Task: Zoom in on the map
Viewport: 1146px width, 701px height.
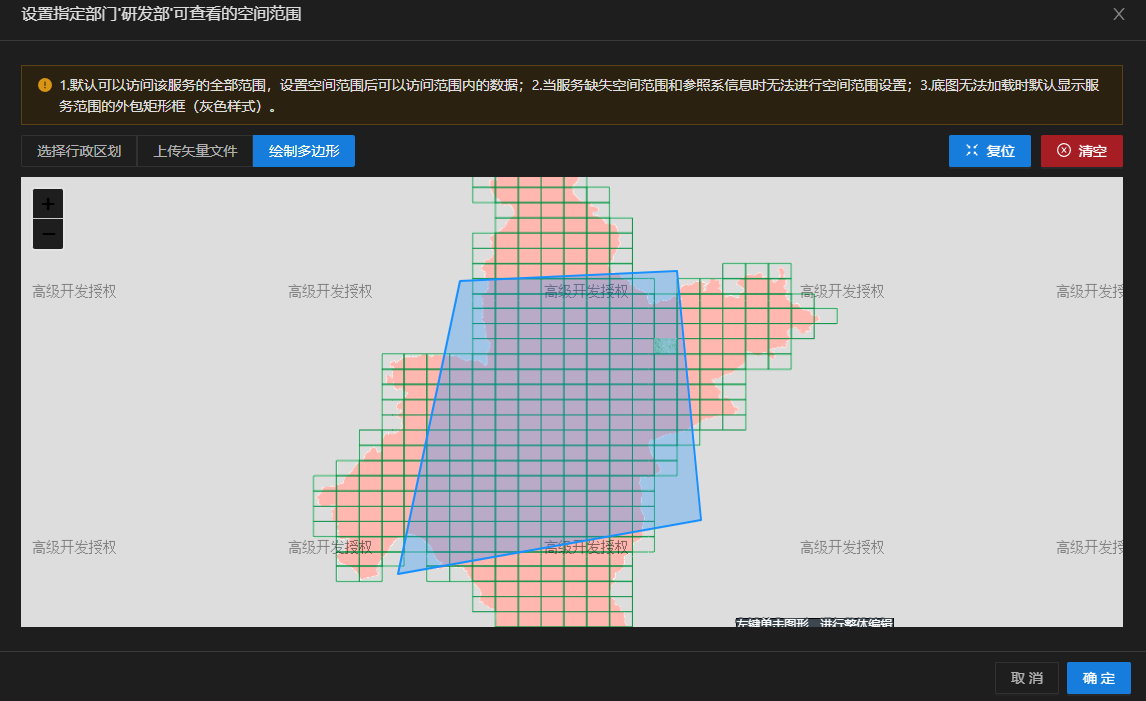Action: (x=48, y=203)
